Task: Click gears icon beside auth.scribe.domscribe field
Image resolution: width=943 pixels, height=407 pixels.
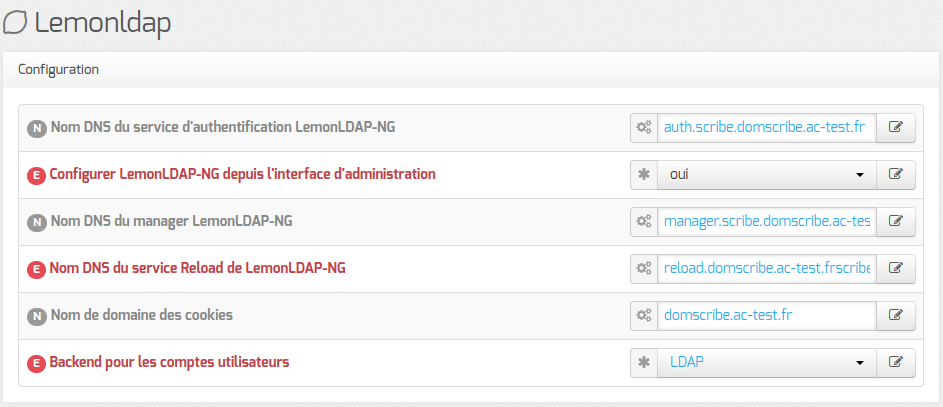Action: [x=644, y=127]
